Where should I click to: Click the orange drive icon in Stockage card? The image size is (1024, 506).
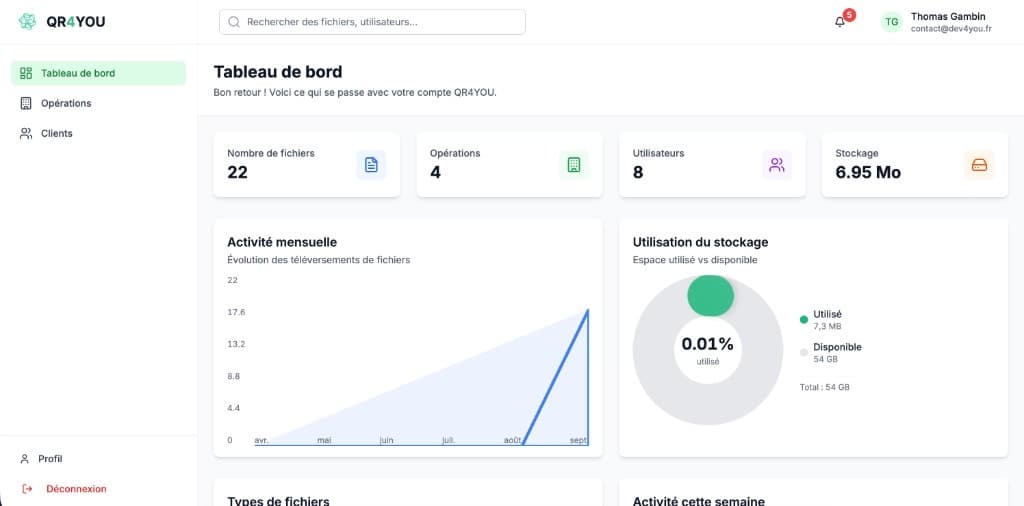click(x=980, y=165)
